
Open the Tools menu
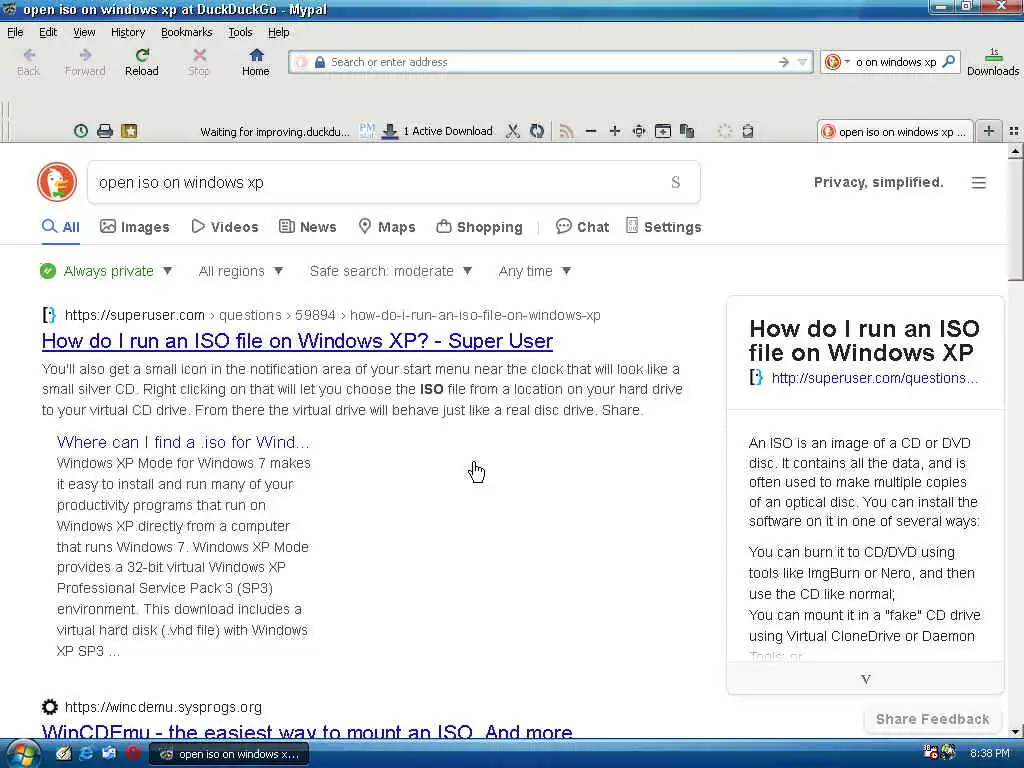pyautogui.click(x=240, y=32)
